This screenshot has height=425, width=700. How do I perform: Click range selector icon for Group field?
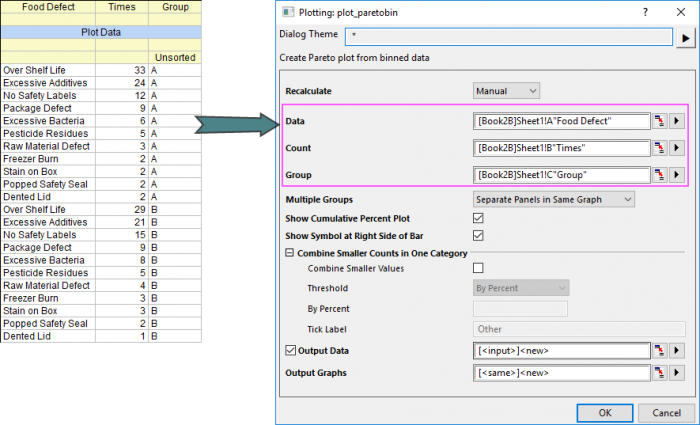tap(660, 175)
